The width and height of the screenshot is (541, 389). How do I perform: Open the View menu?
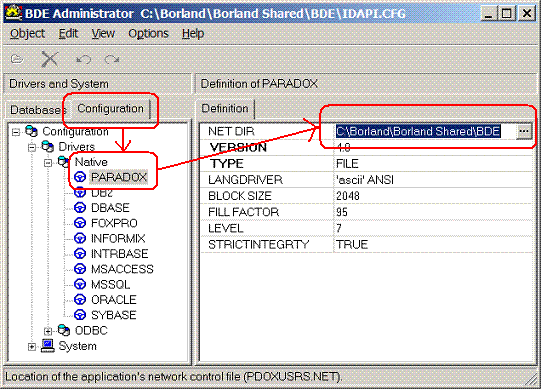pos(103,33)
